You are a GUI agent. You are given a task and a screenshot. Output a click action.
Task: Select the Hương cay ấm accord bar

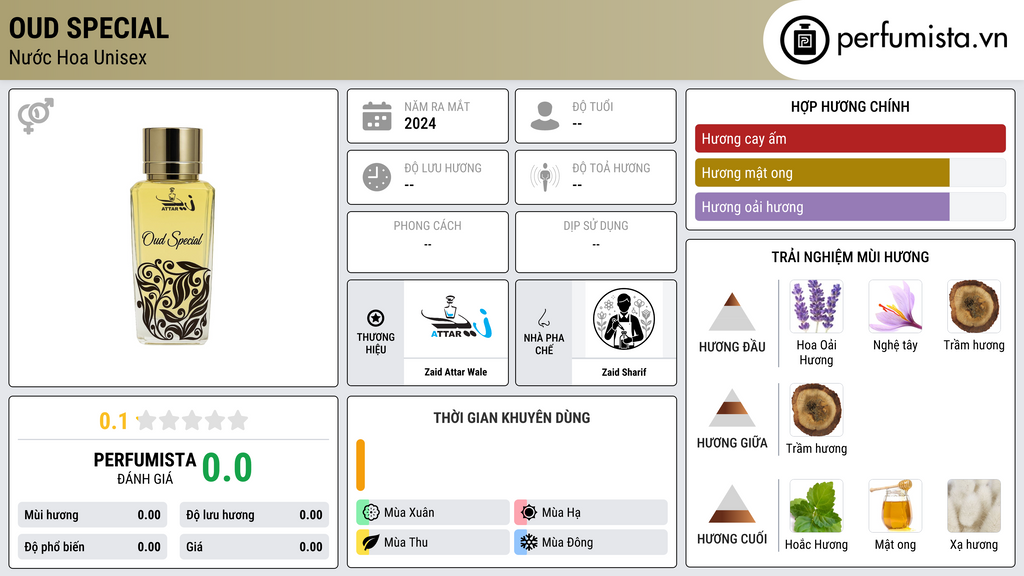850,138
